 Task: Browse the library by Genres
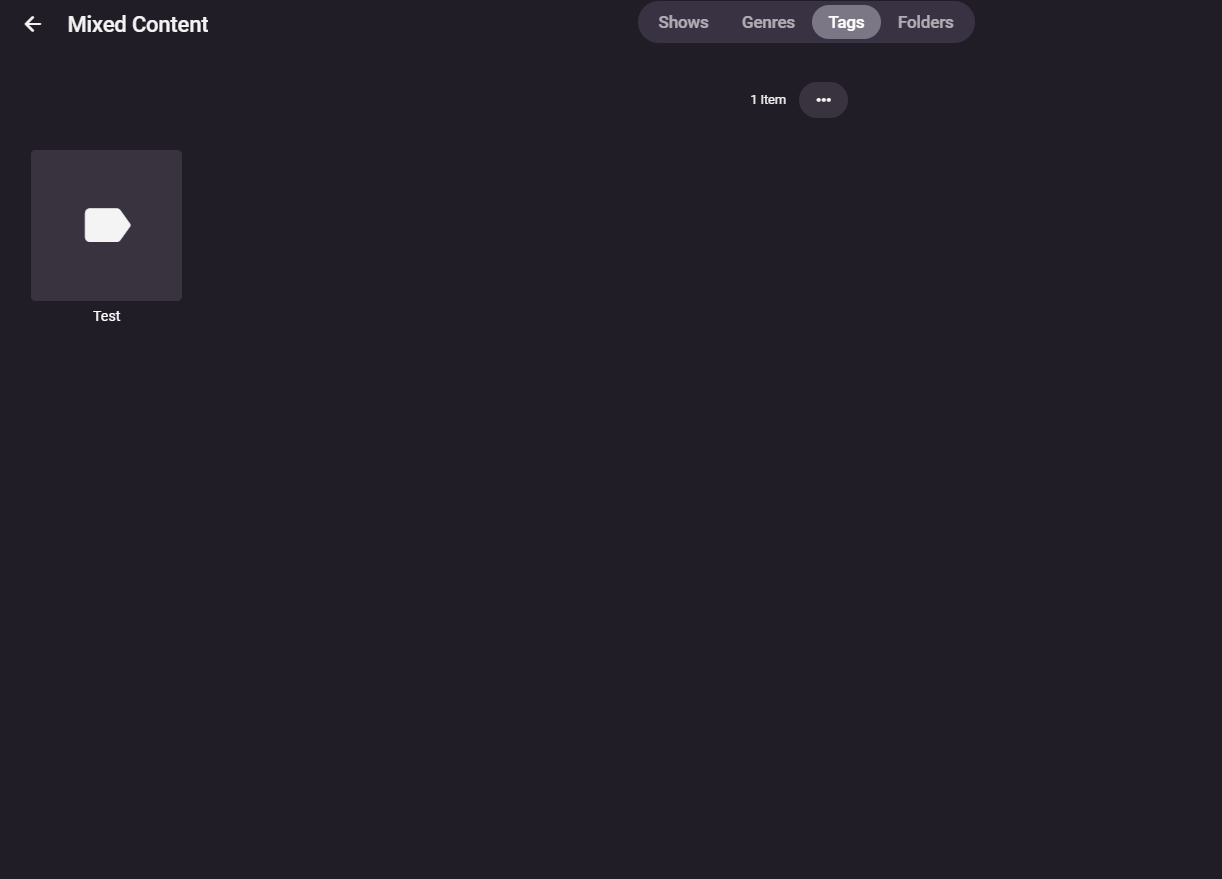[768, 22]
